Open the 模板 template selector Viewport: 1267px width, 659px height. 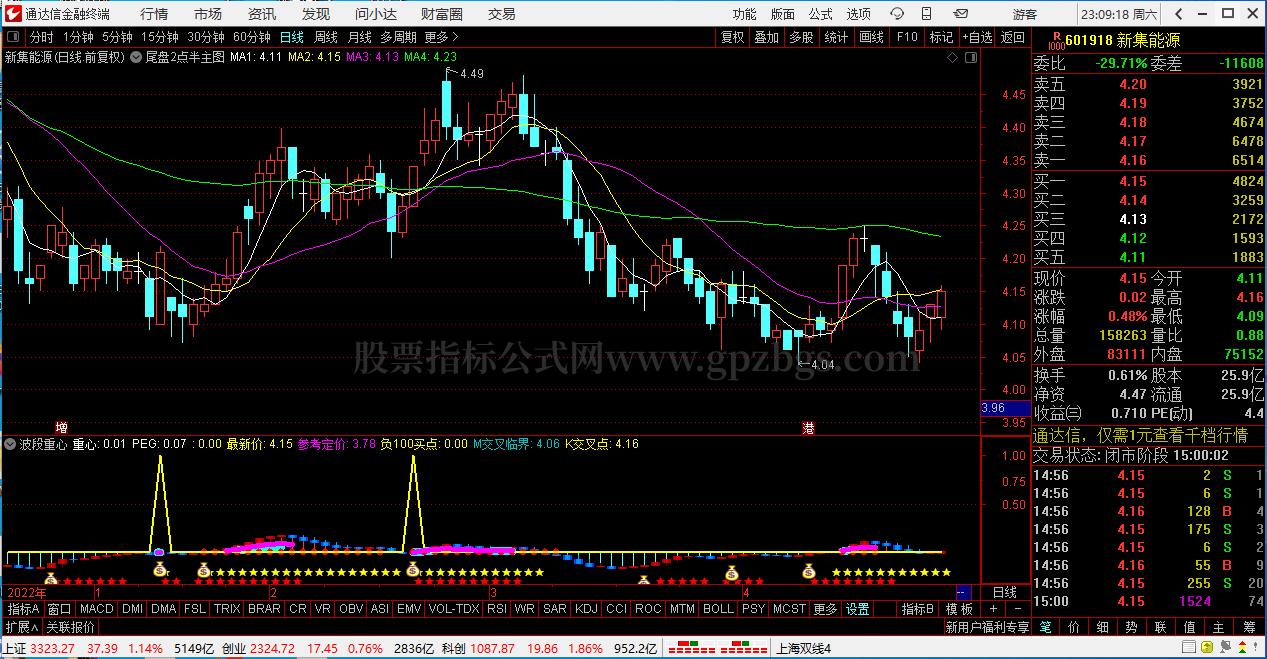960,609
